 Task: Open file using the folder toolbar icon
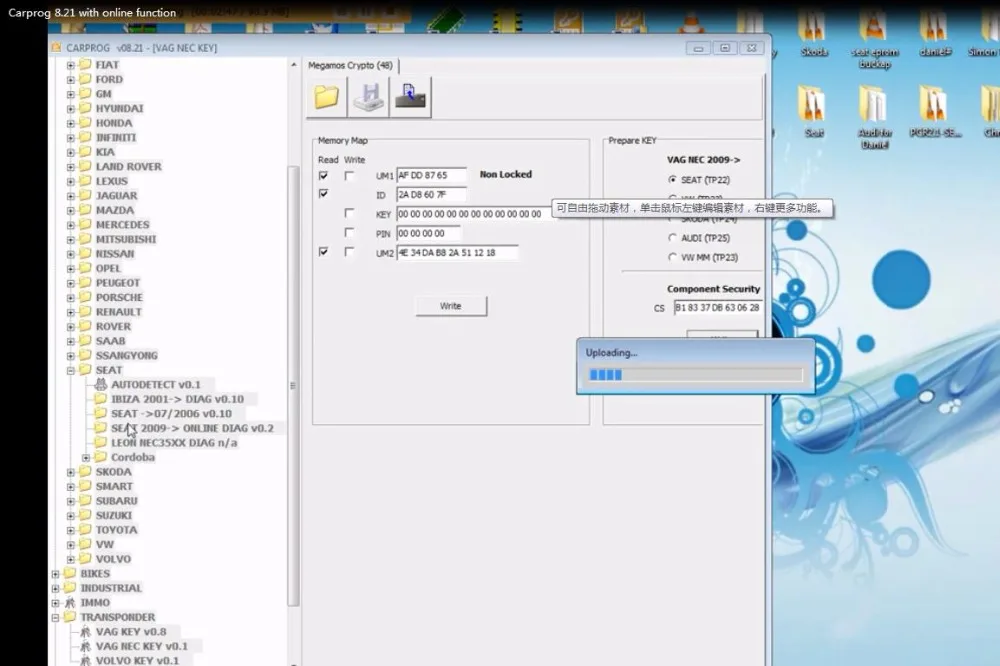click(x=327, y=97)
